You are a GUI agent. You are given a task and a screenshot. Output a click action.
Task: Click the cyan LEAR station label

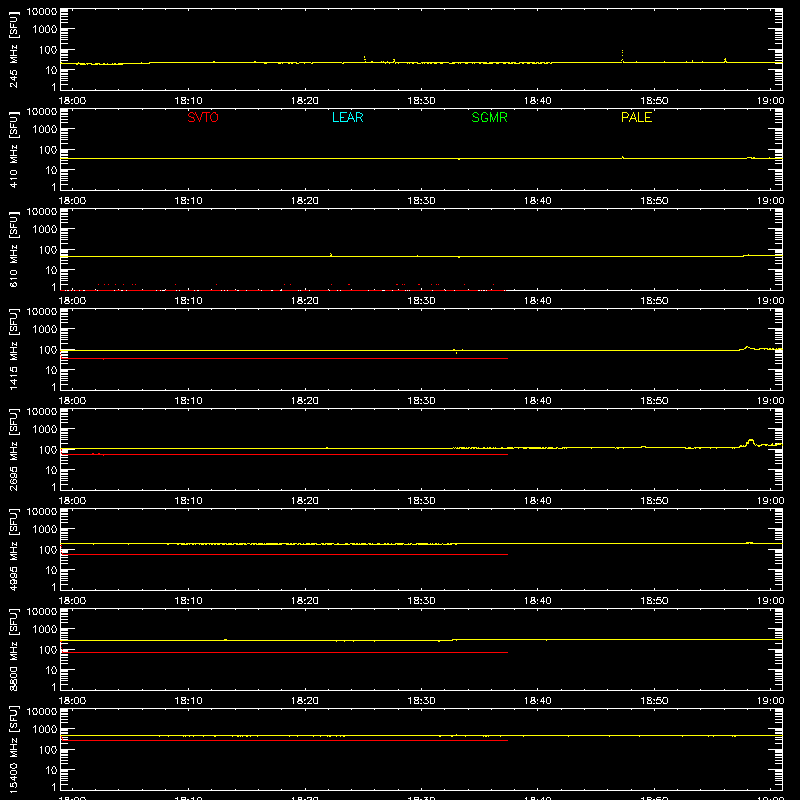pos(347,117)
